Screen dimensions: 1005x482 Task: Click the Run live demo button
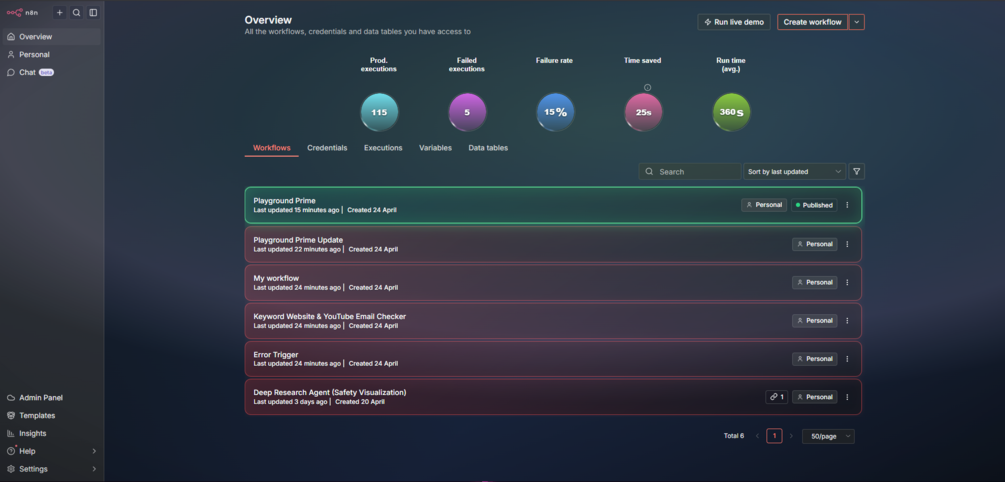(734, 22)
